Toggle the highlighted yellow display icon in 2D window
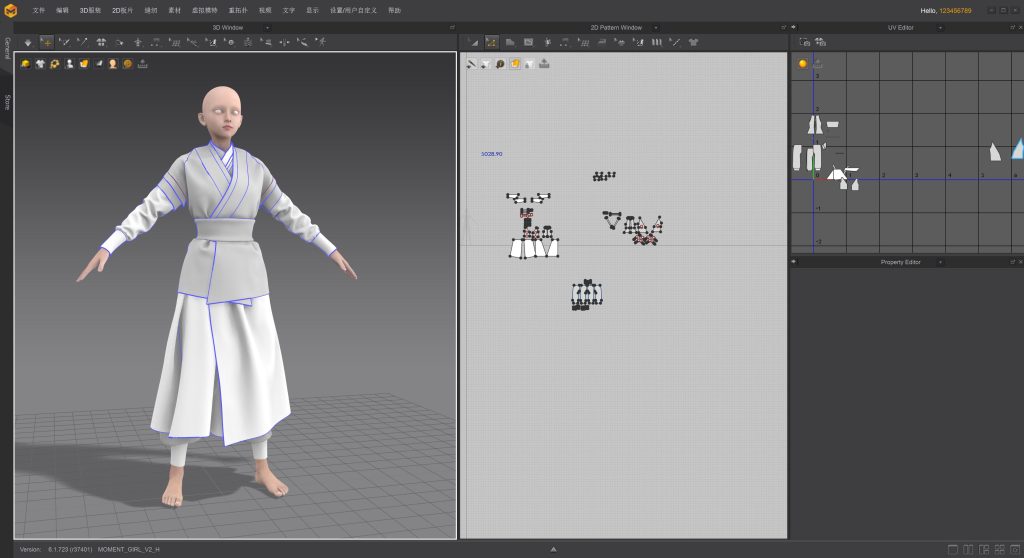 (515, 63)
